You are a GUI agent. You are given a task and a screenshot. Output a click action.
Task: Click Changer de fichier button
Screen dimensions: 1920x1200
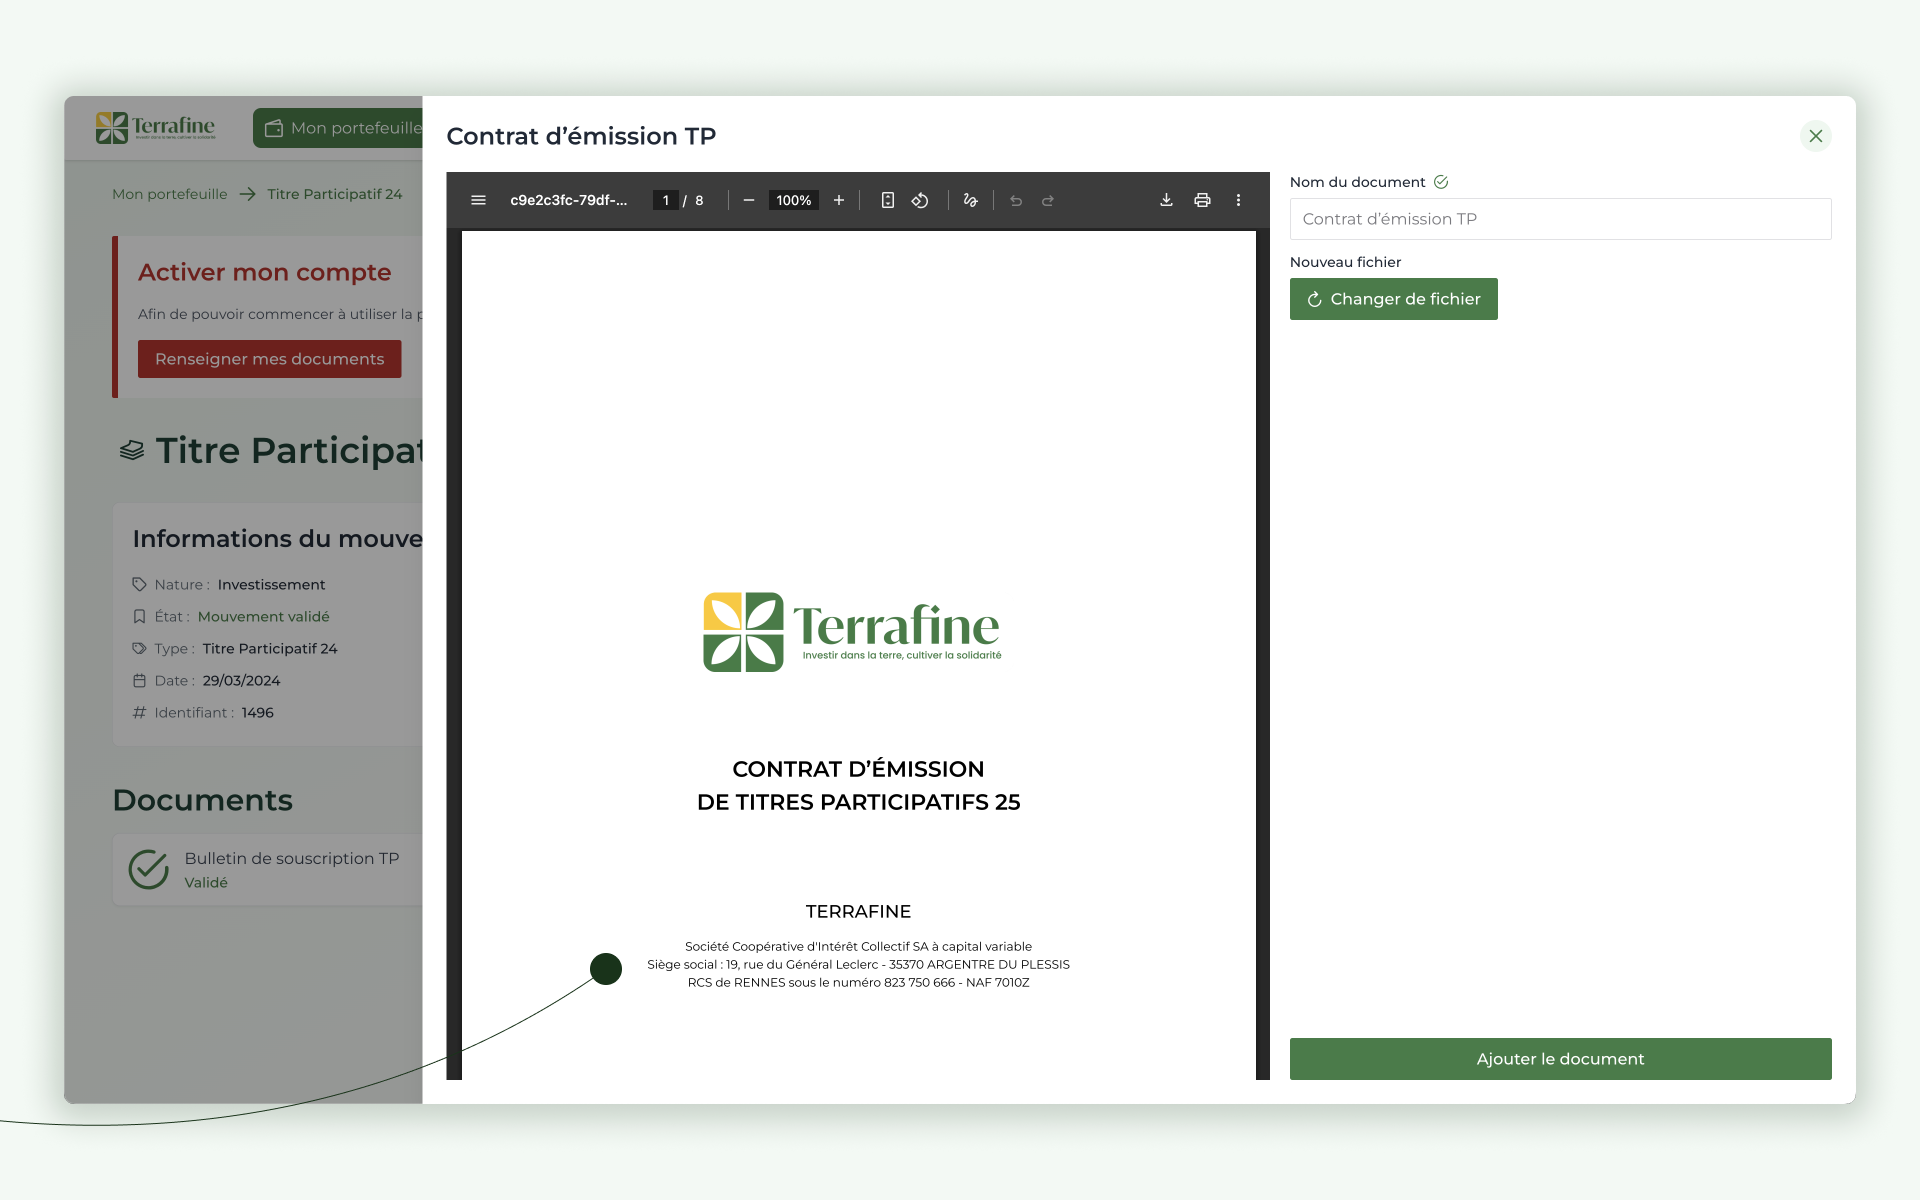pyautogui.click(x=1393, y=299)
